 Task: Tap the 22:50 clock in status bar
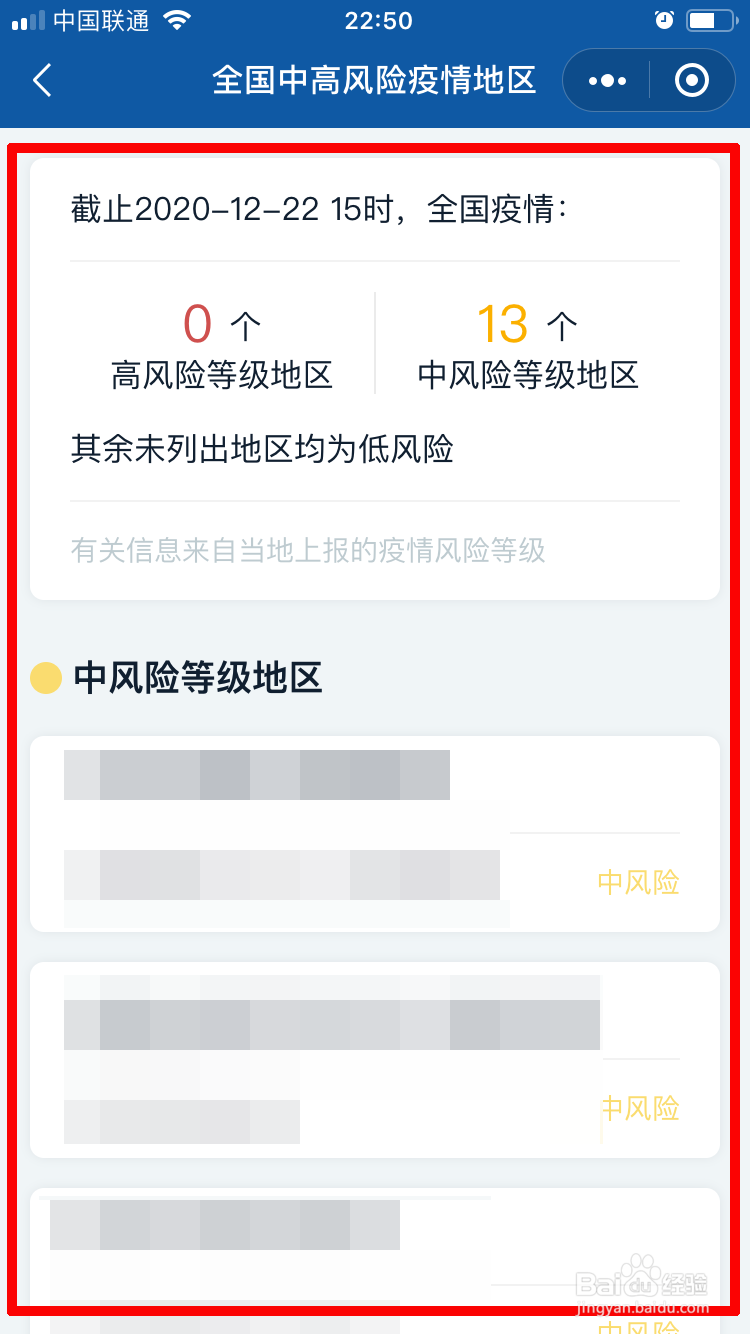point(378,20)
